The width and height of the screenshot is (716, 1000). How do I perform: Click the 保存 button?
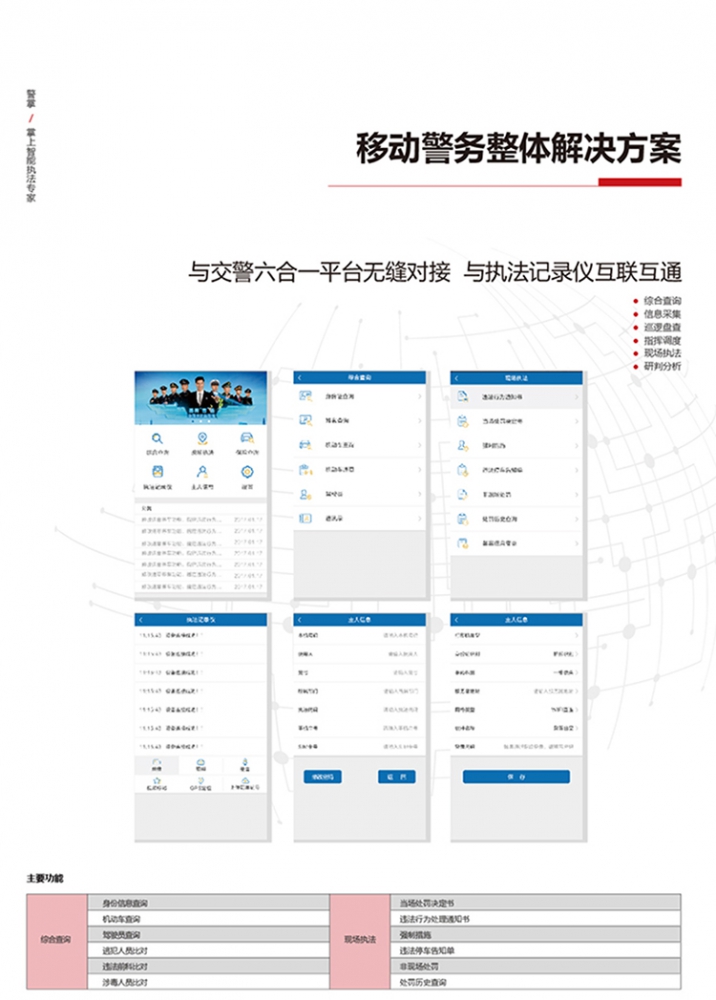click(516, 777)
